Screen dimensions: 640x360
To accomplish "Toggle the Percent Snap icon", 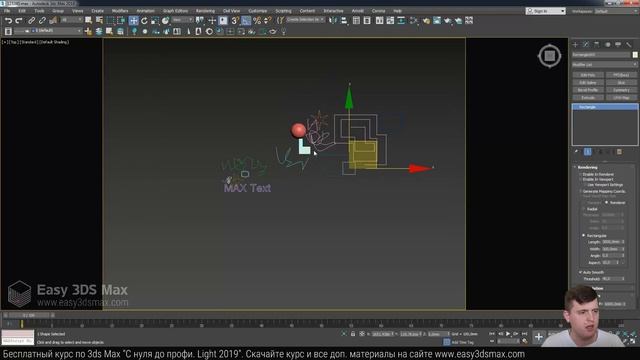I will coord(257,20).
